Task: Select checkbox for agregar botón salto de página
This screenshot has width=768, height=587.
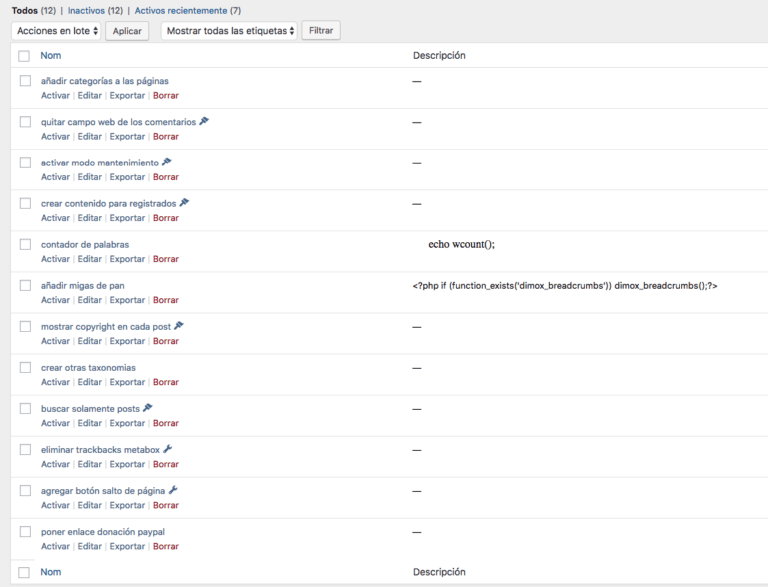Action: click(x=25, y=490)
